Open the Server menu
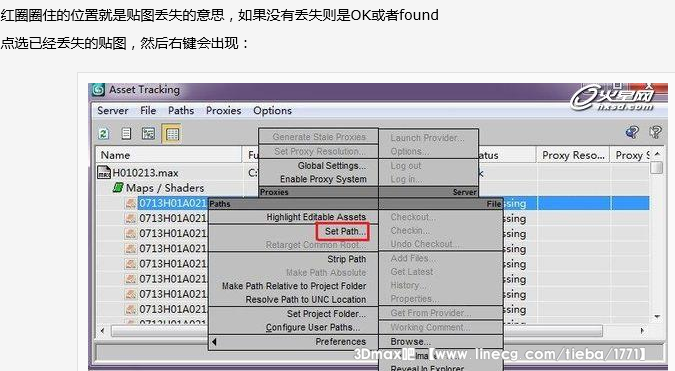Viewport: 675px width, 371px height. pyautogui.click(x=113, y=111)
